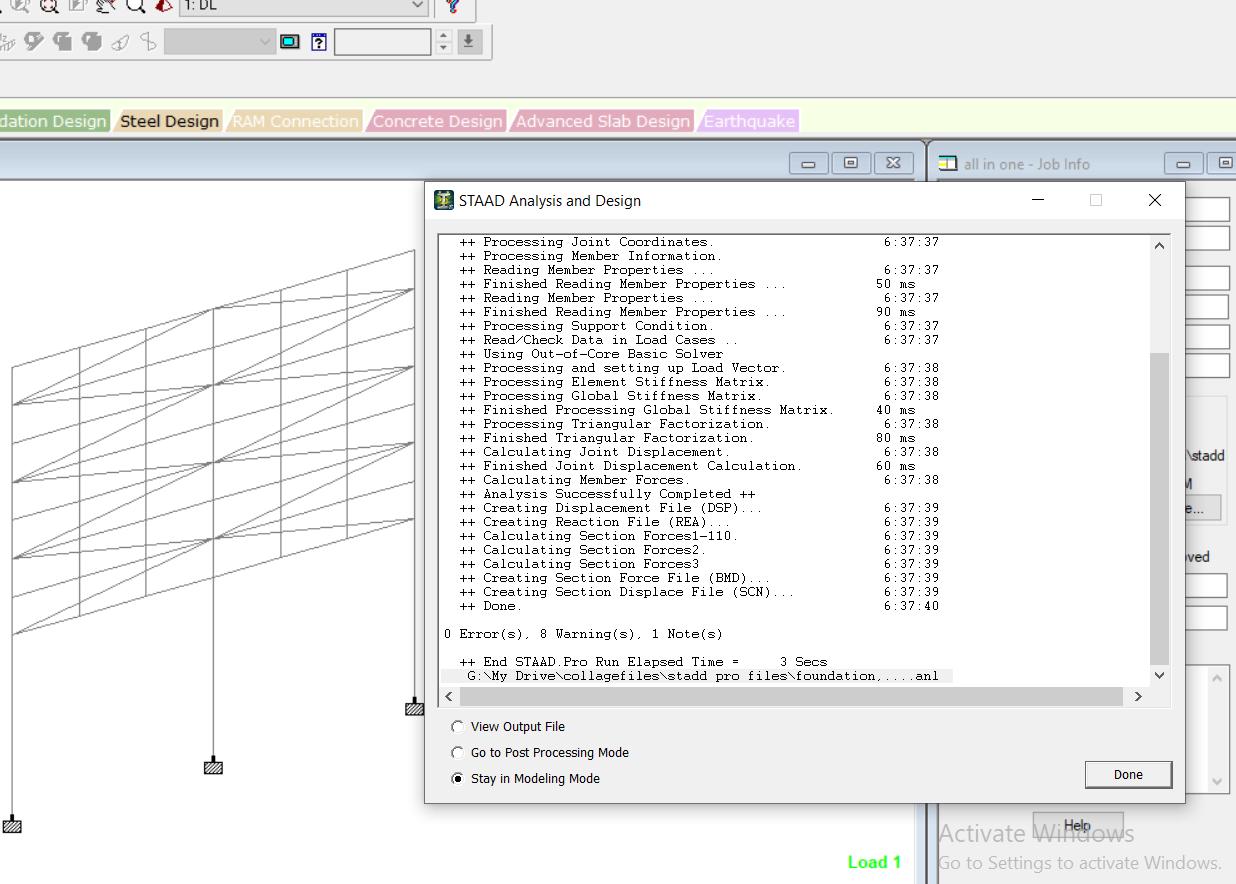Select the magnifier zoom tool in top toolbar
The width and height of the screenshot is (1236, 884).
point(136,6)
